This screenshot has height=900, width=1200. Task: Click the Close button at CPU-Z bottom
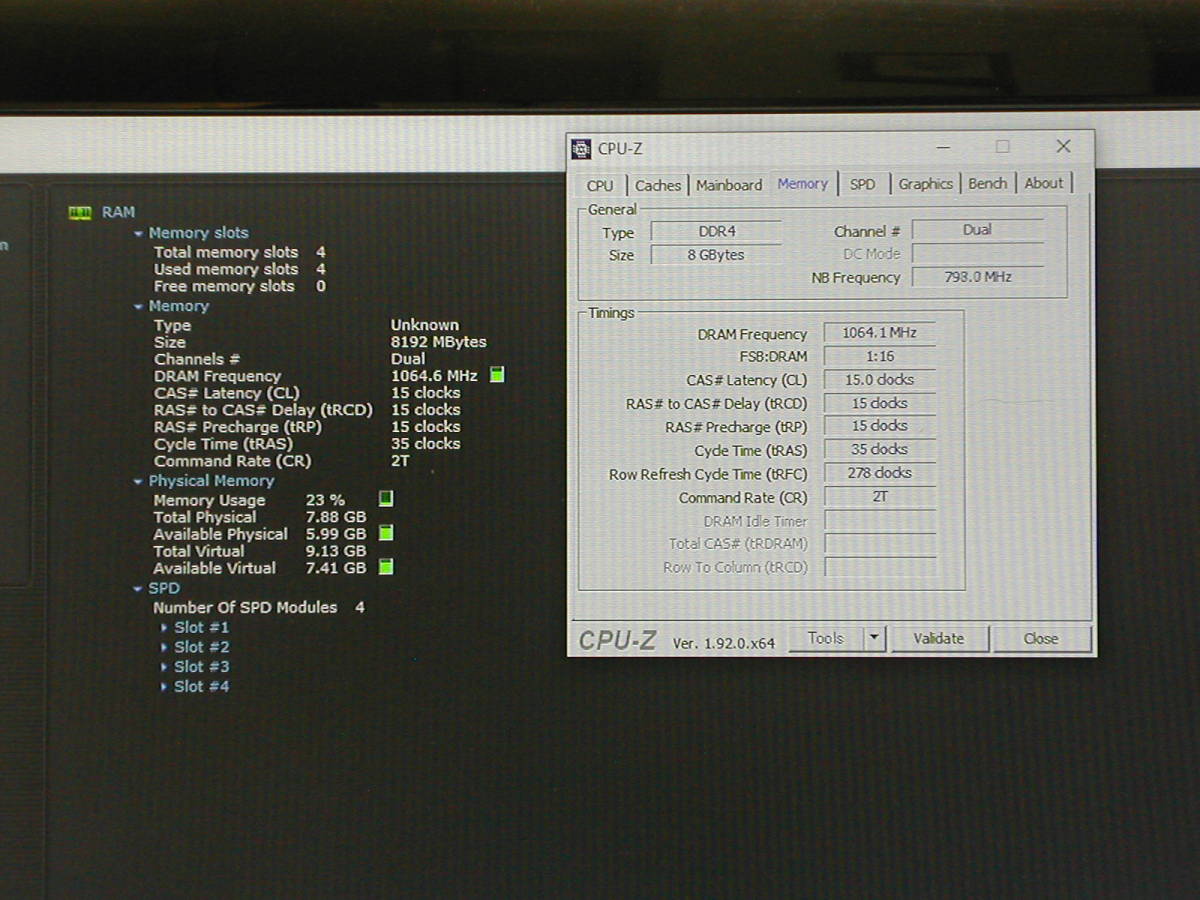[x=1041, y=638]
